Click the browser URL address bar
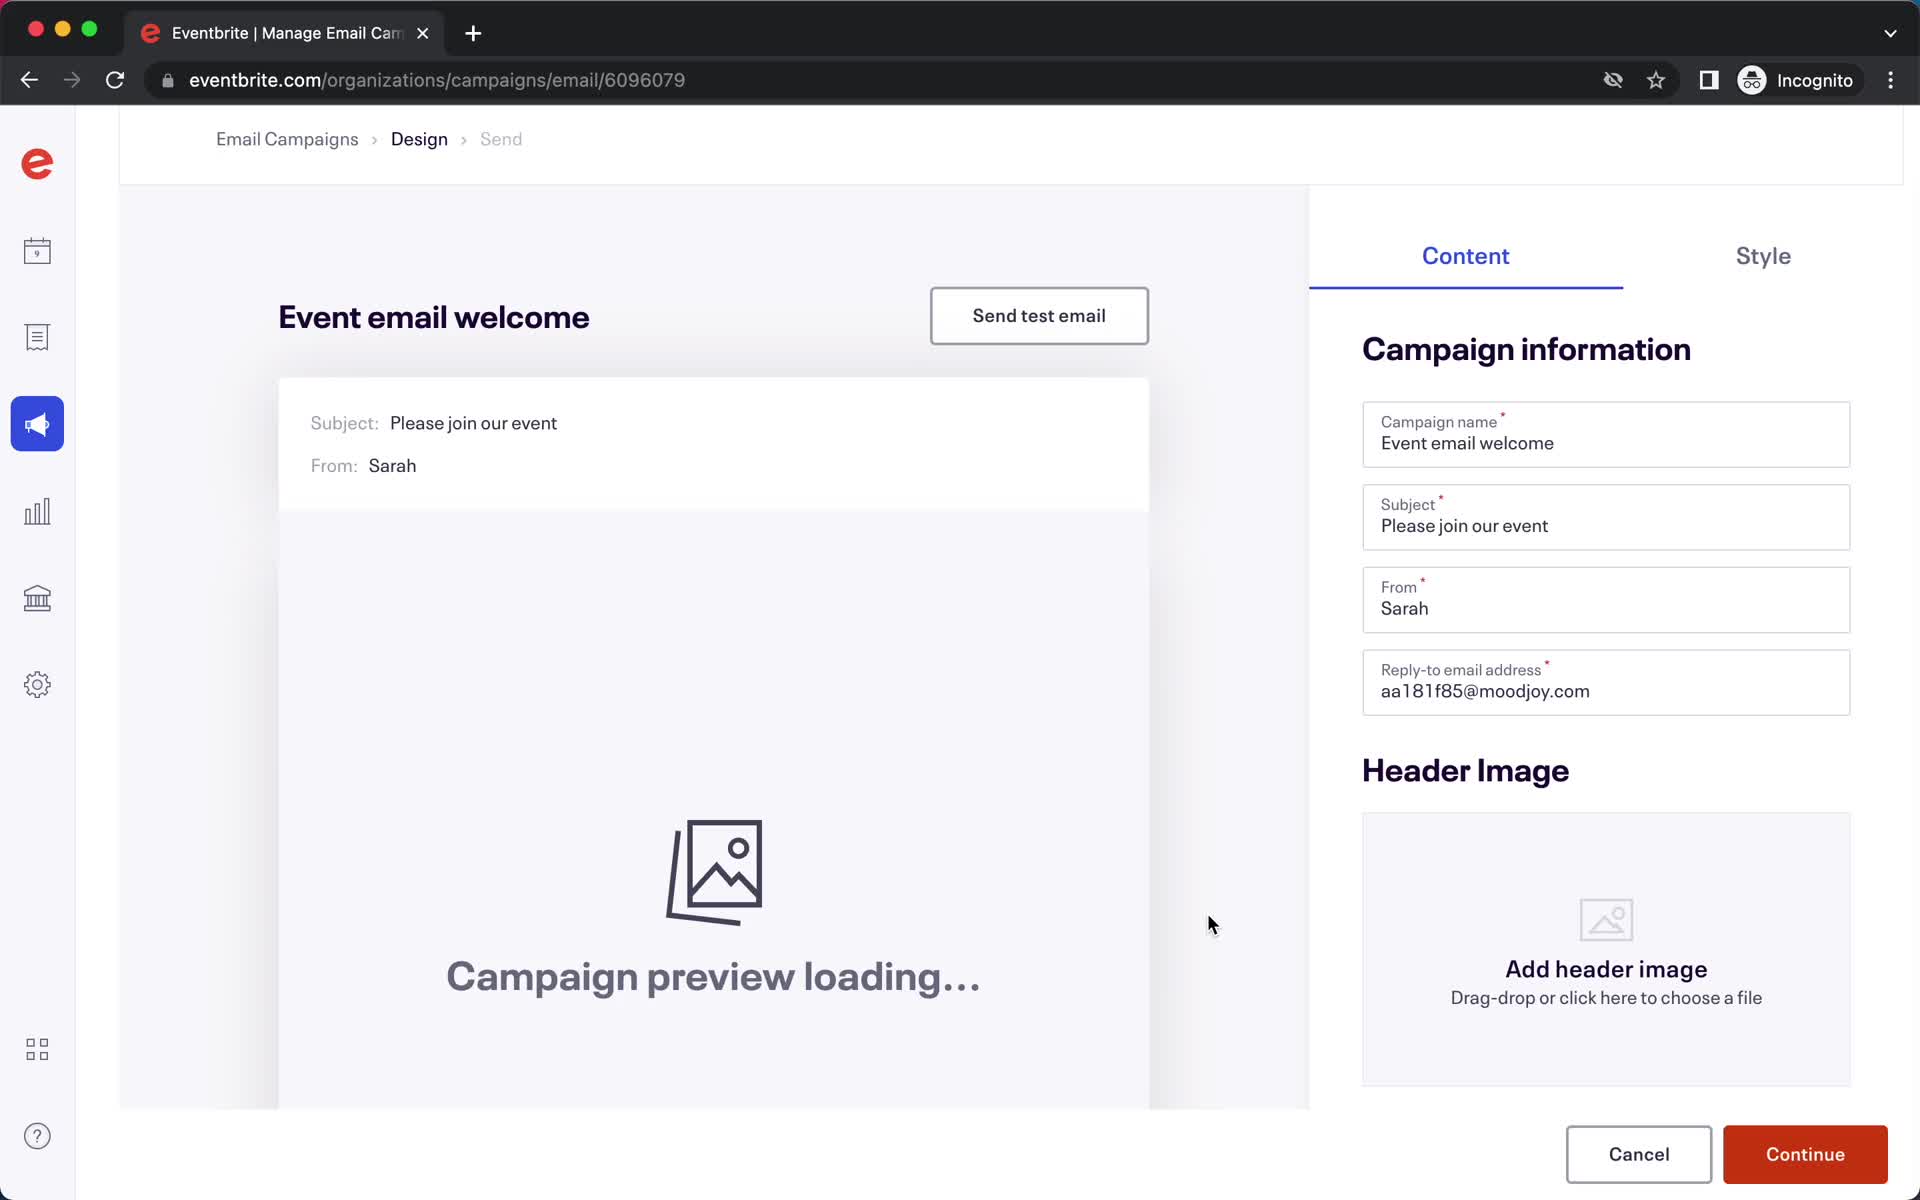1920x1200 pixels. tap(870, 80)
